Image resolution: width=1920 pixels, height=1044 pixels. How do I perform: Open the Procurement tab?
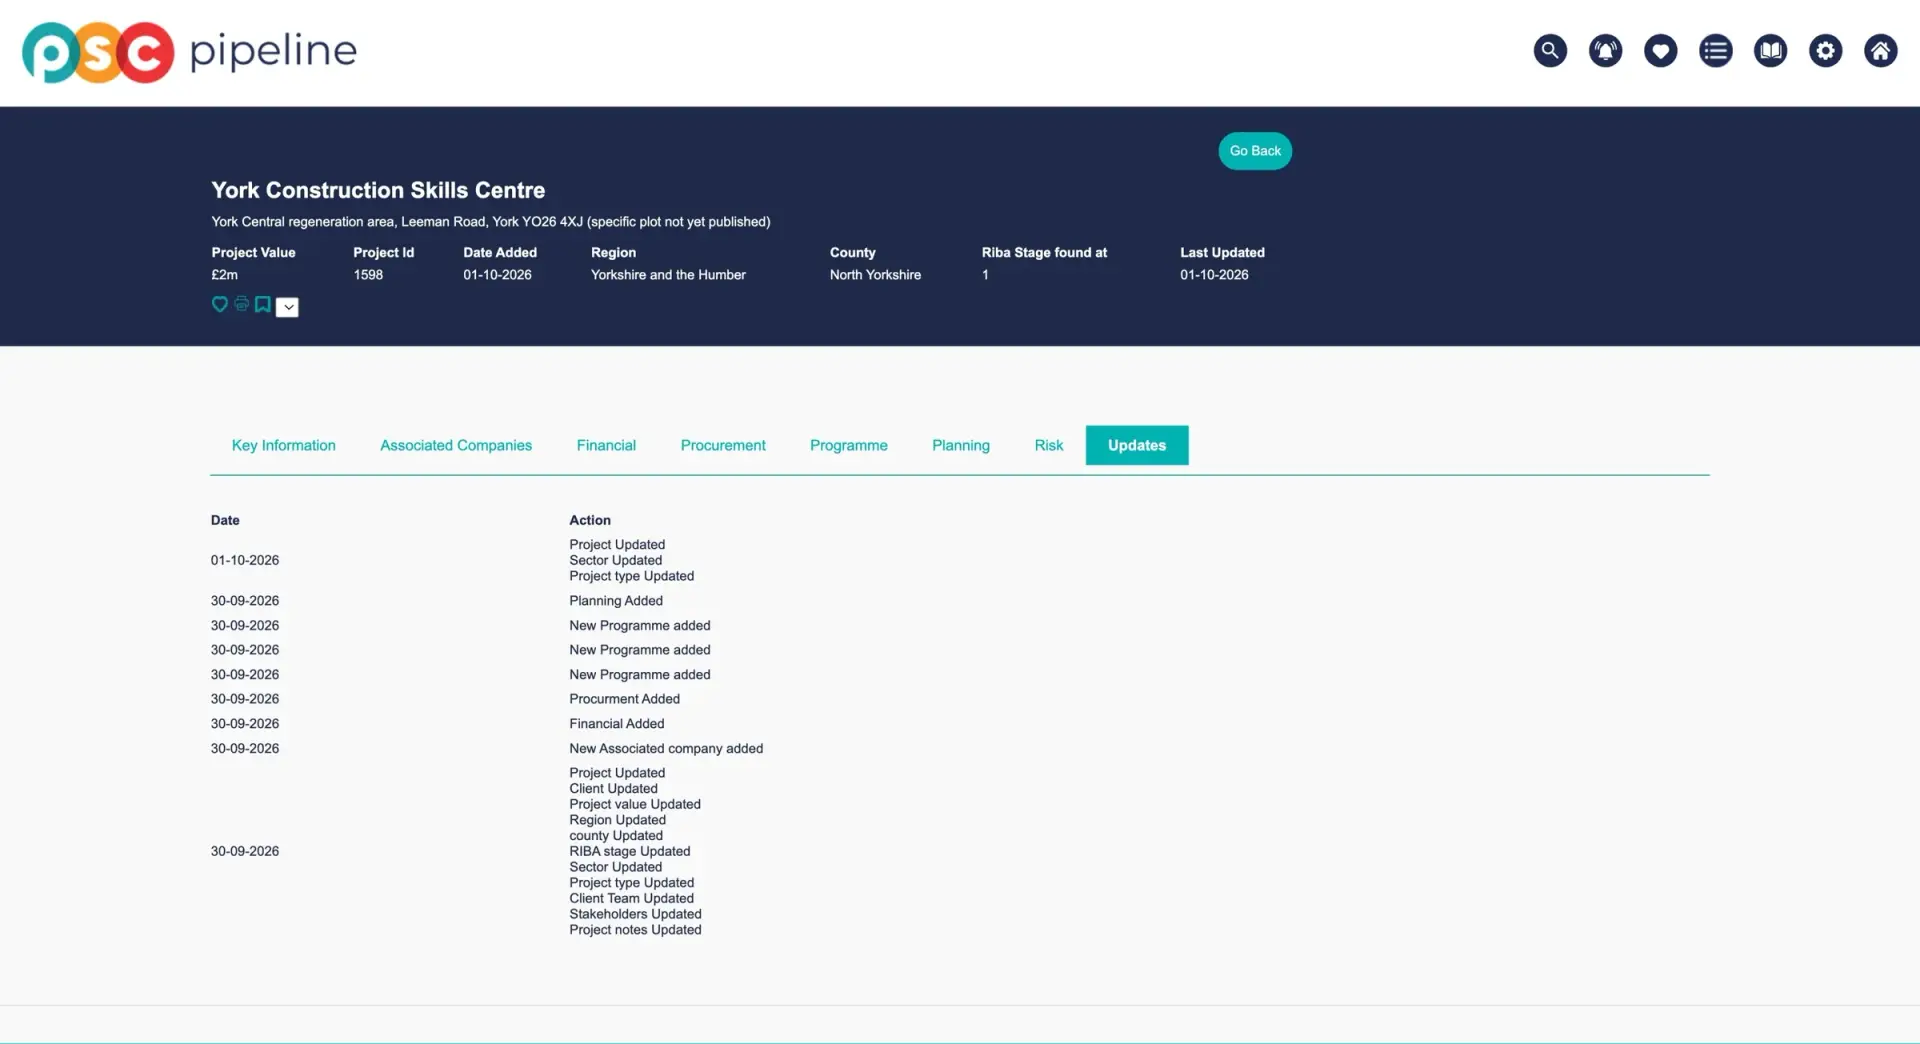coord(723,445)
